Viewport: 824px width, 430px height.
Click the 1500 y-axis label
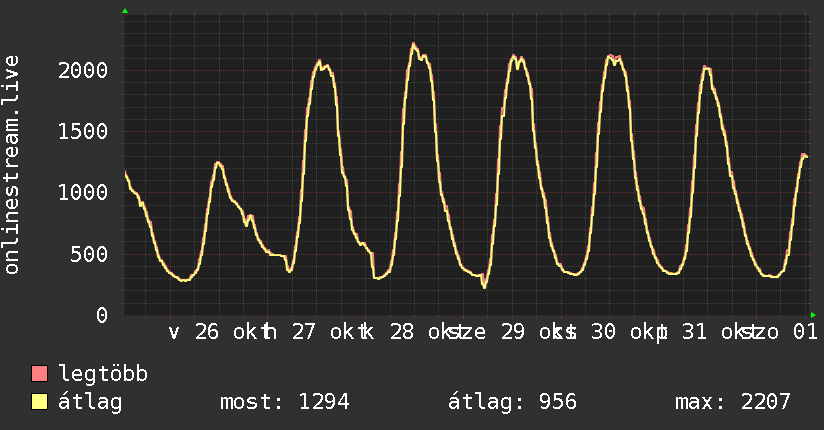[83, 131]
